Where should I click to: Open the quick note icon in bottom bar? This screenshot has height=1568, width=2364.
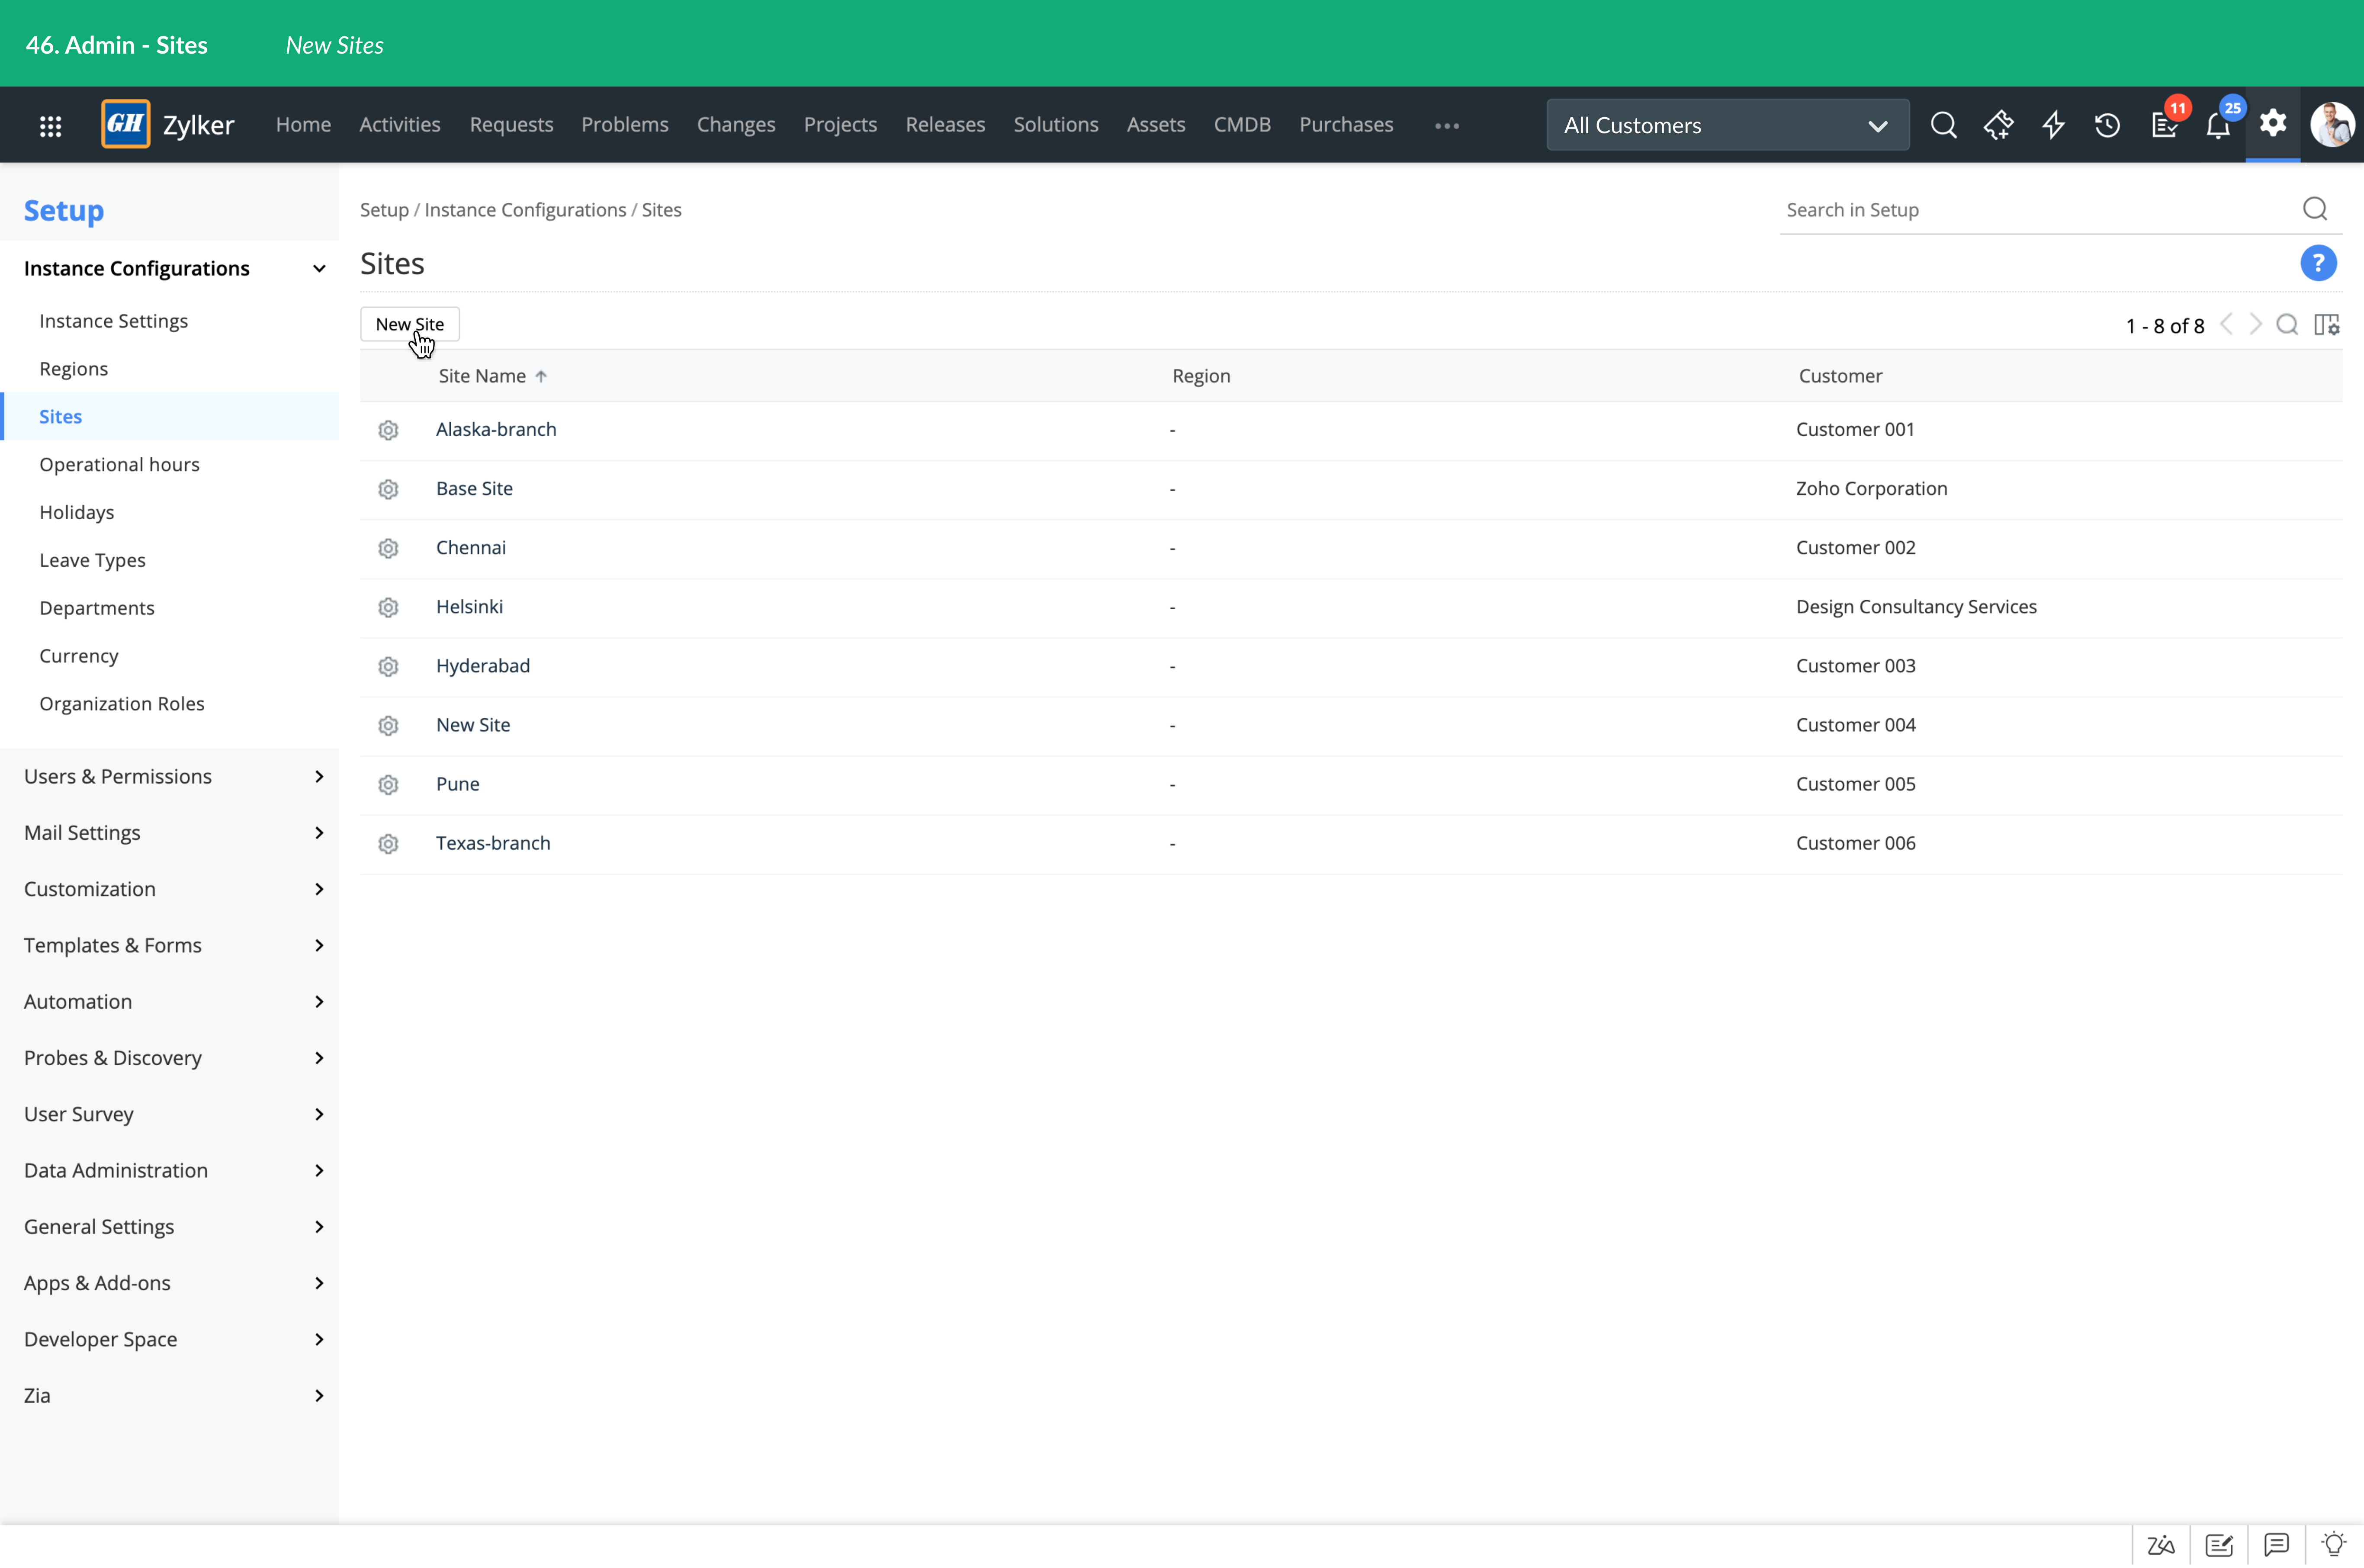(x=2219, y=1545)
